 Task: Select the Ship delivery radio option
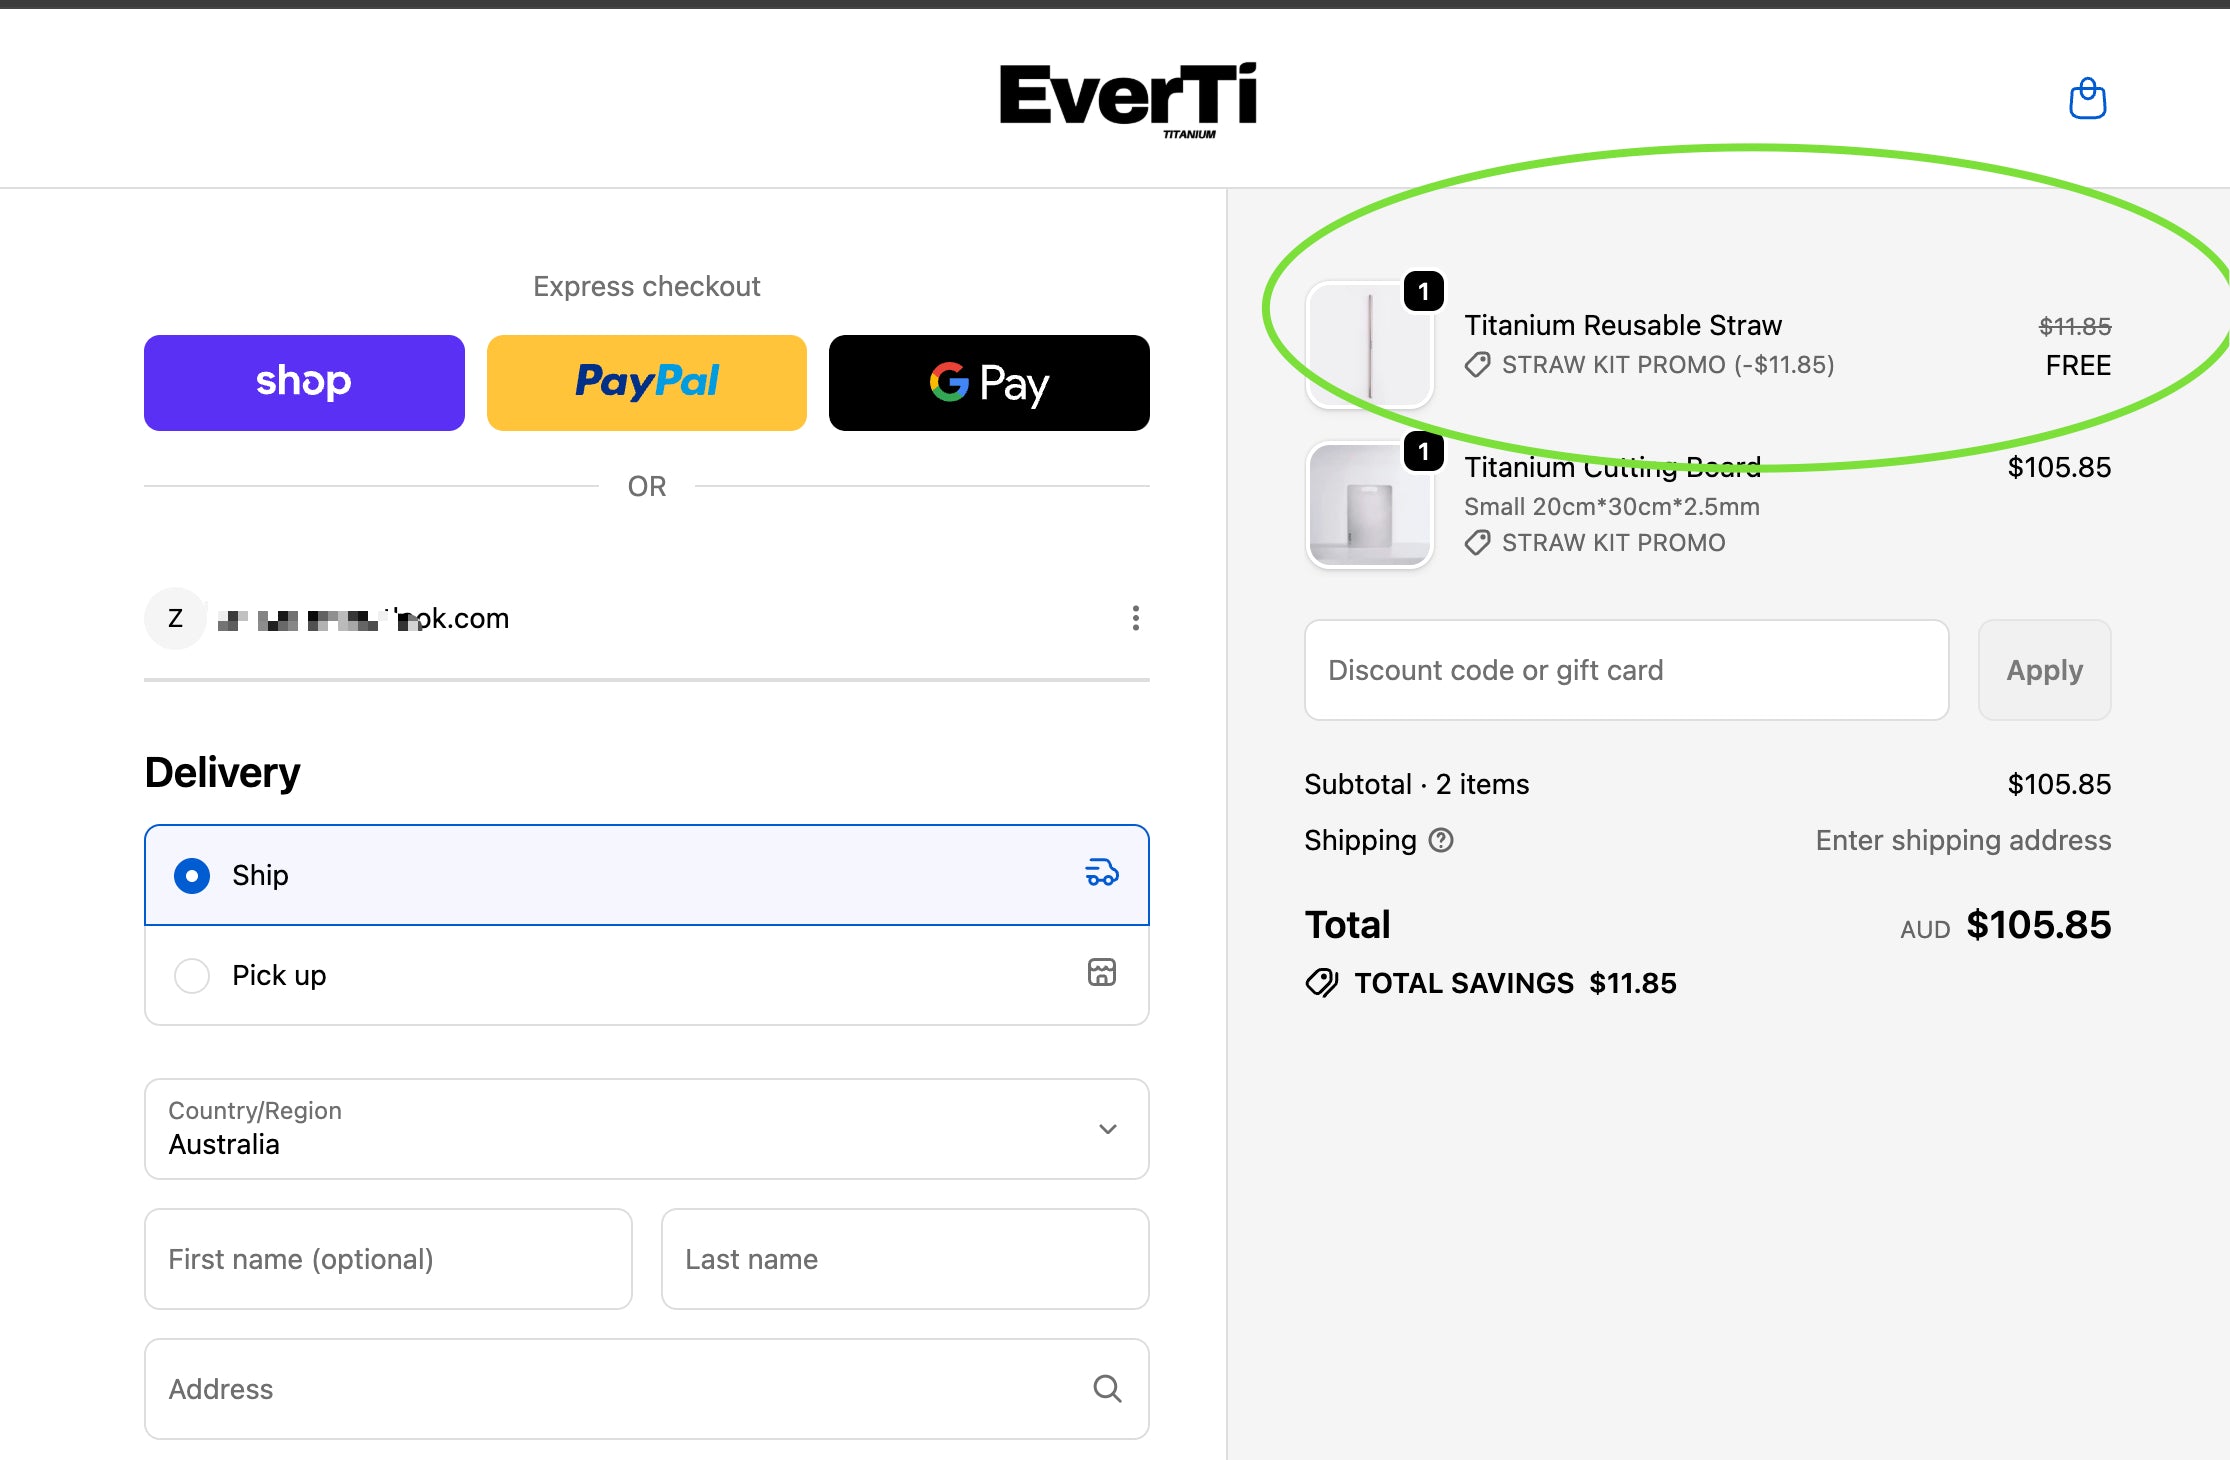click(192, 875)
